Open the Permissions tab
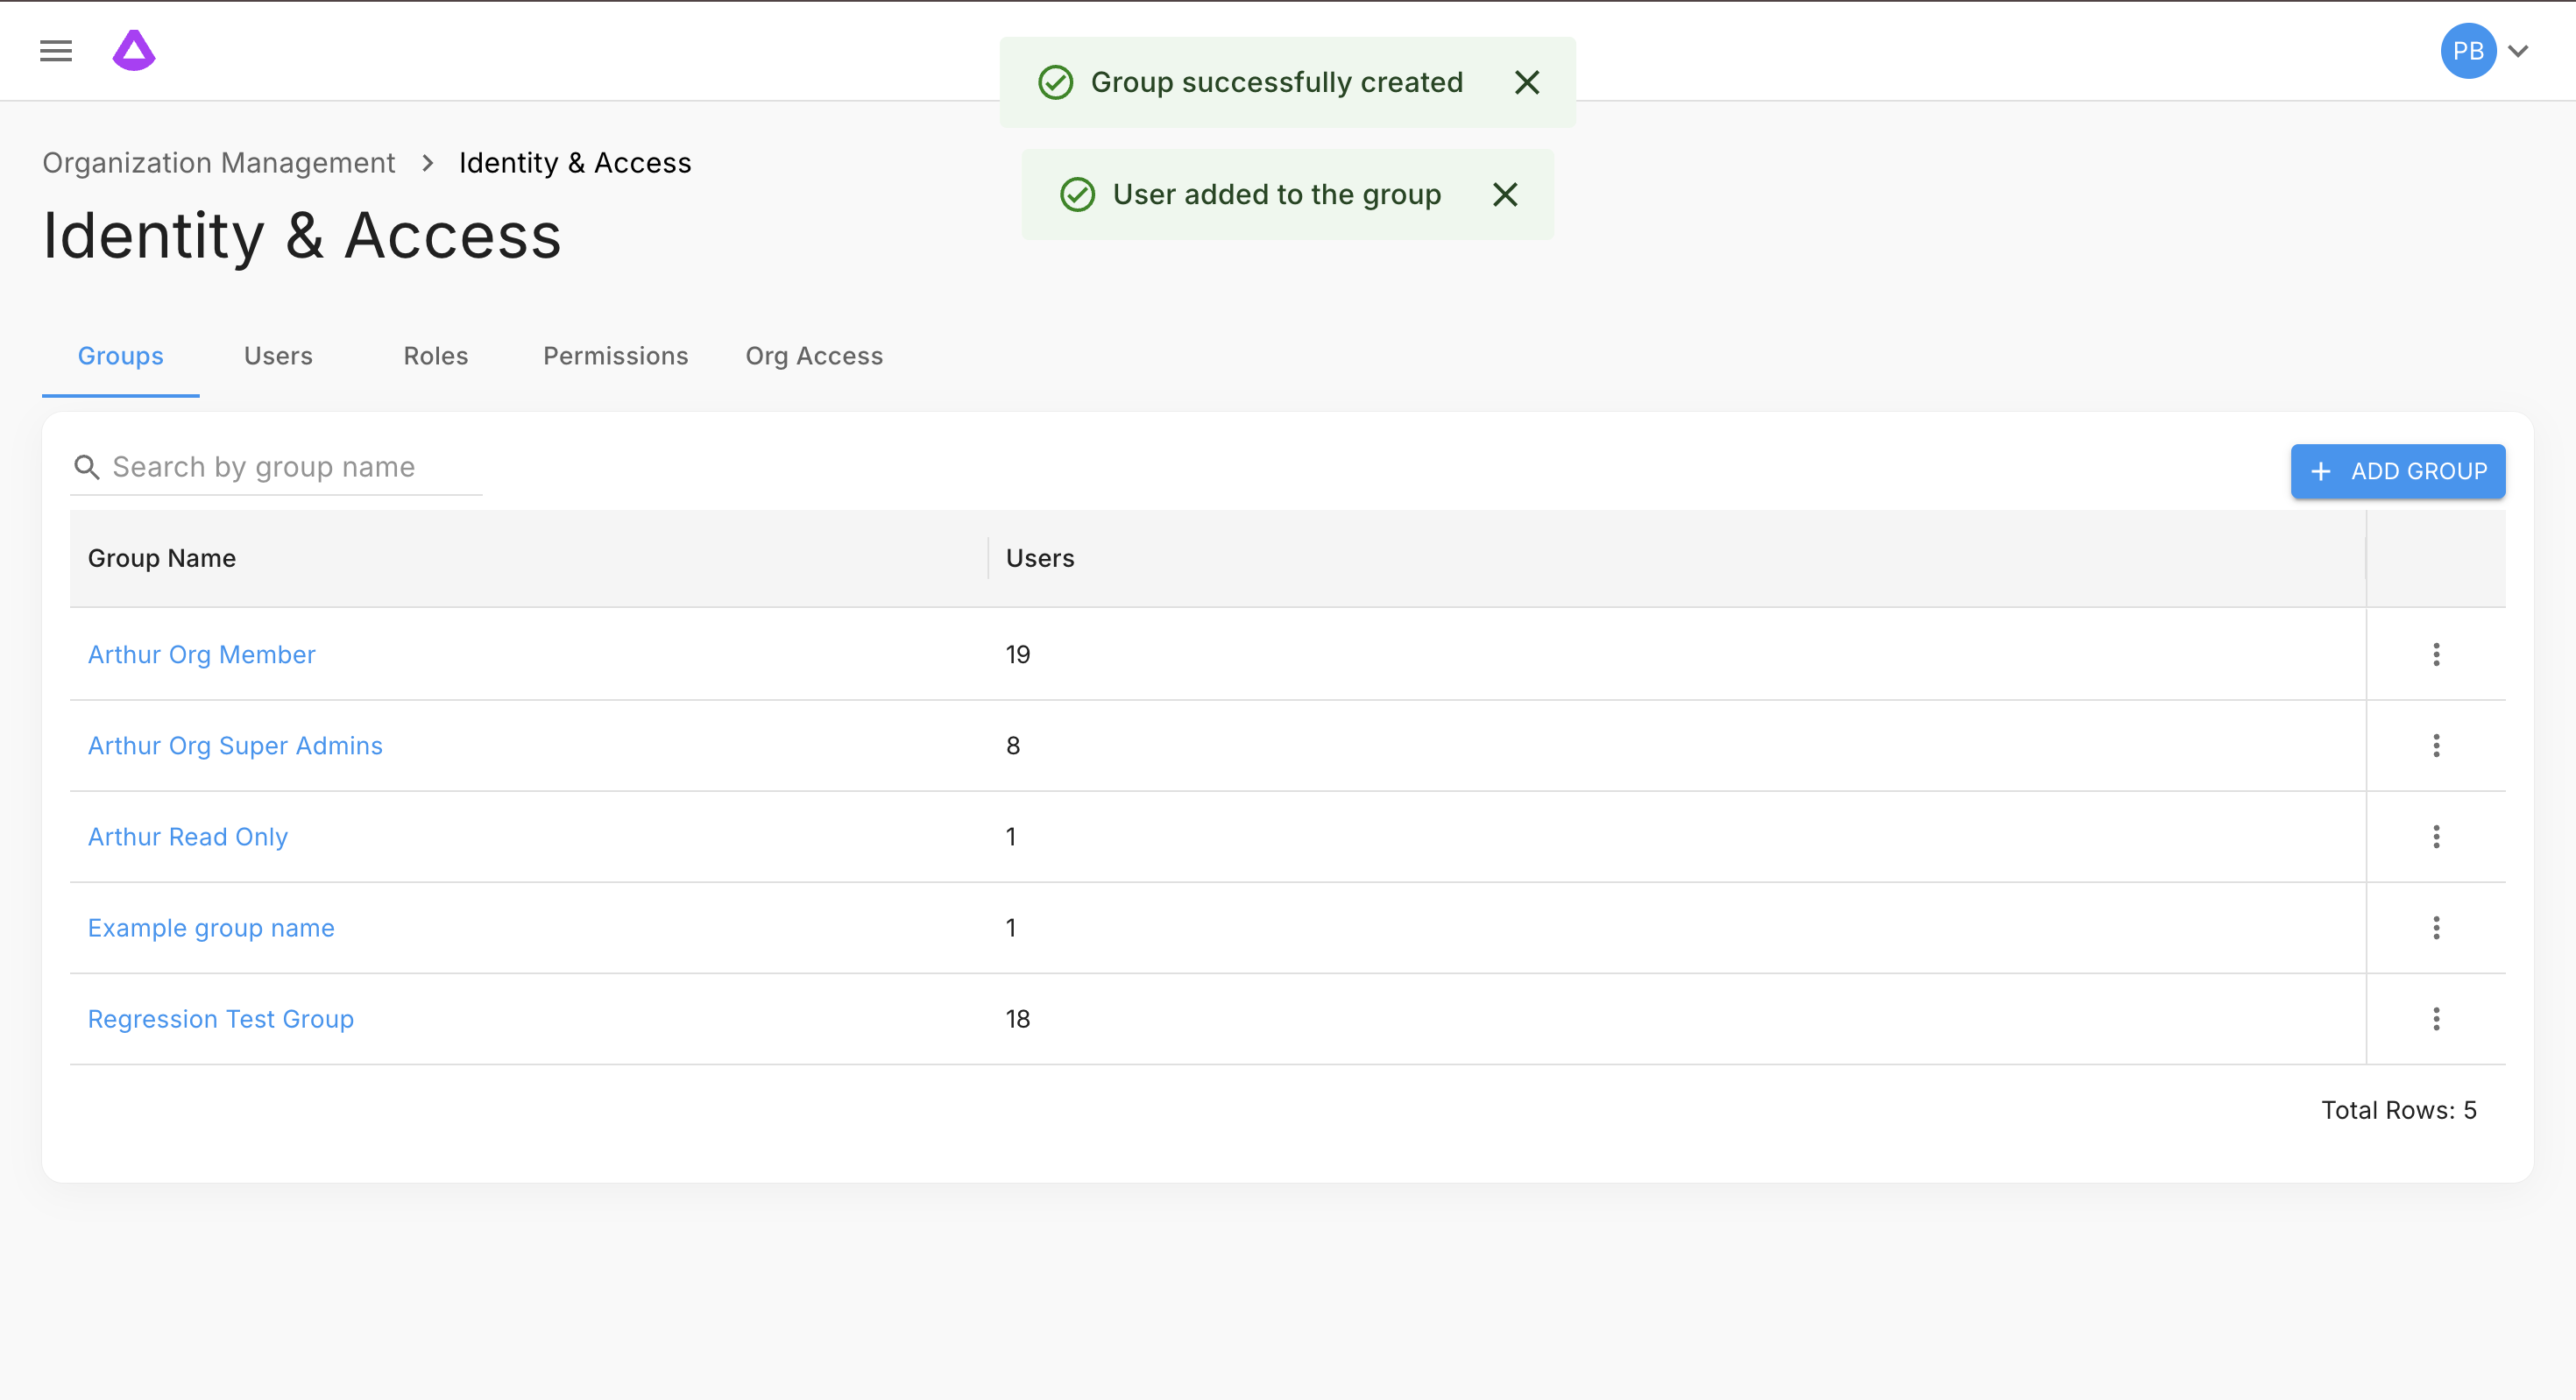The image size is (2576, 1400). (615, 356)
